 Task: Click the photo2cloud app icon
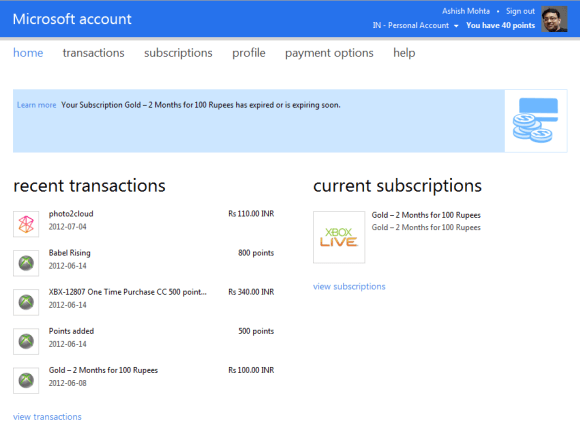pyautogui.click(x=26, y=224)
